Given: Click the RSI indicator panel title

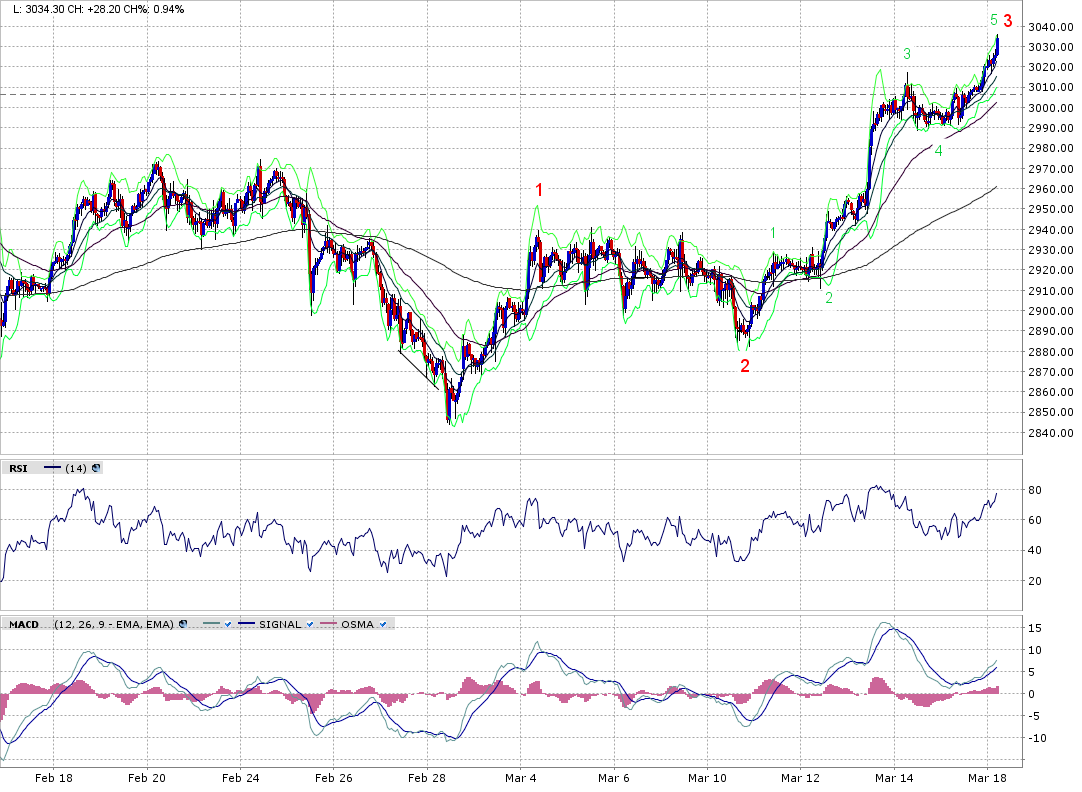Looking at the screenshot, I should point(18,467).
